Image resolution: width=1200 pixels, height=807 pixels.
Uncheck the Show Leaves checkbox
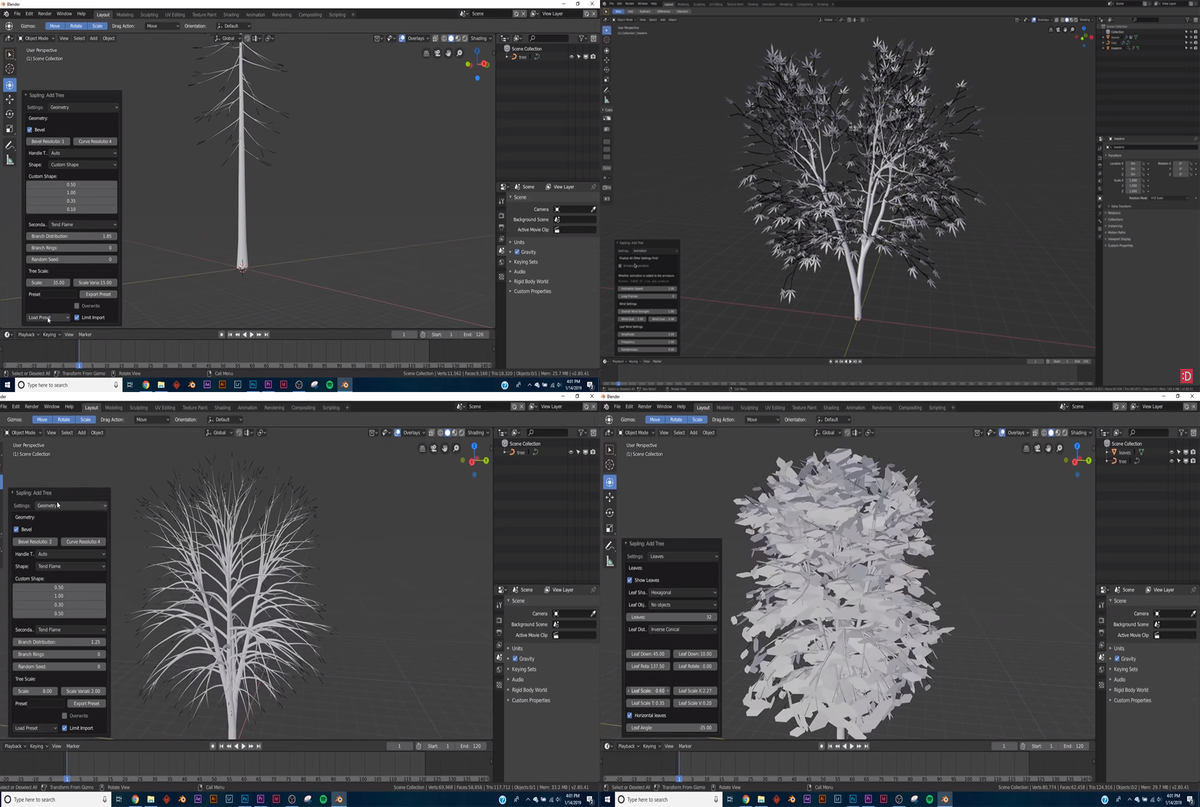[x=629, y=580]
